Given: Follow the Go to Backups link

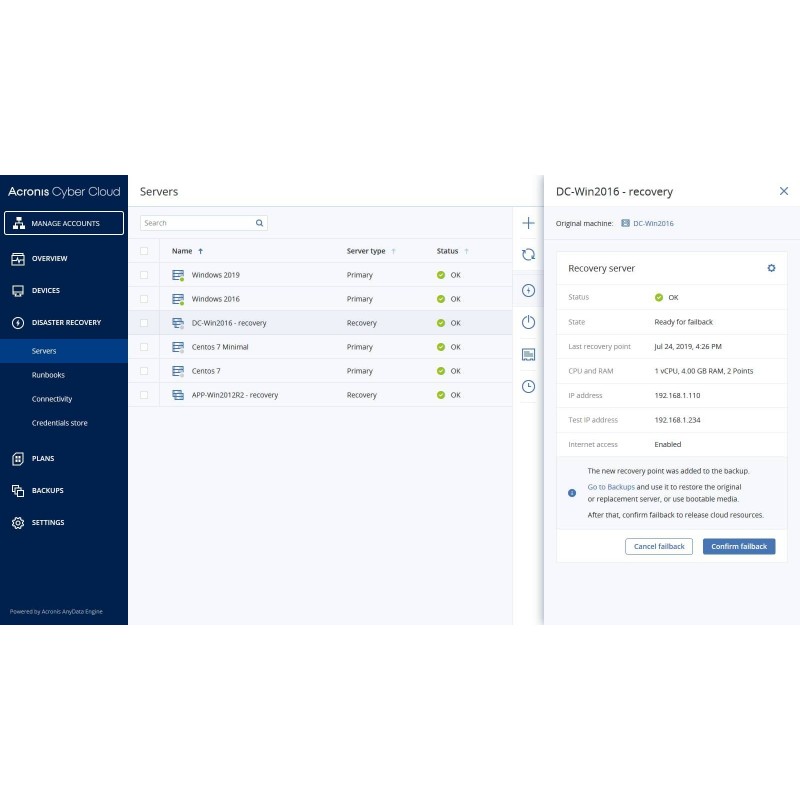Looking at the screenshot, I should click(x=610, y=487).
